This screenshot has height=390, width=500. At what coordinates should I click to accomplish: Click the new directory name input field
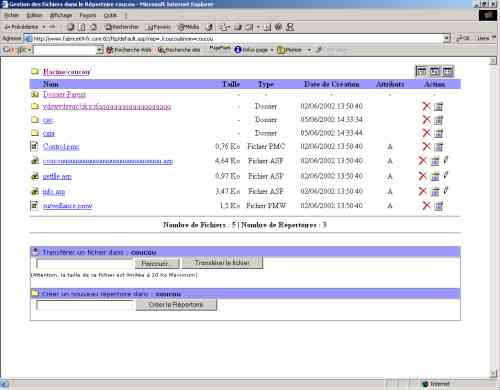84,305
